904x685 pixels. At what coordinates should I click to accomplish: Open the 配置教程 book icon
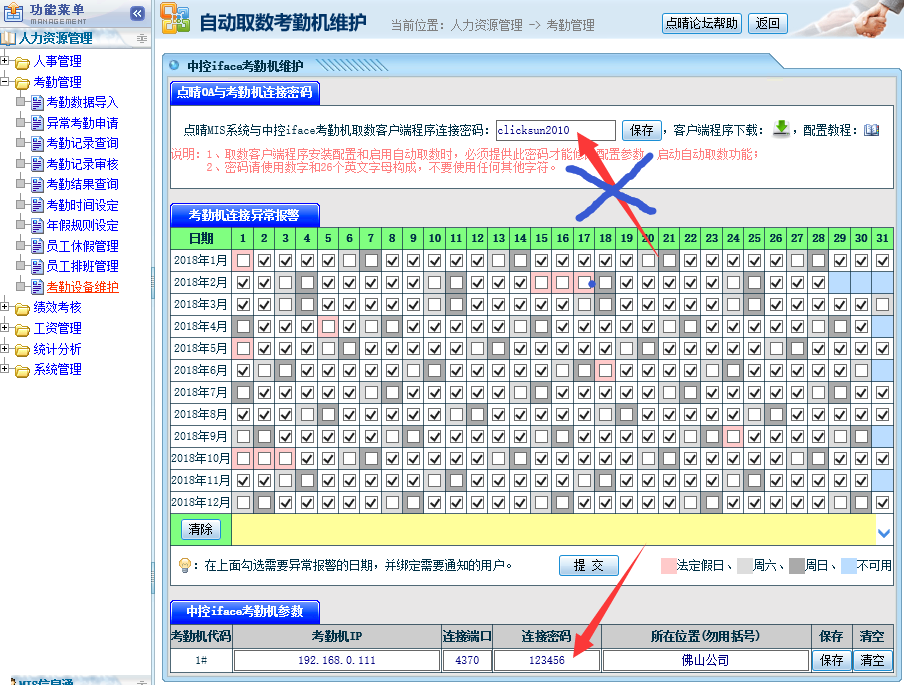871,130
